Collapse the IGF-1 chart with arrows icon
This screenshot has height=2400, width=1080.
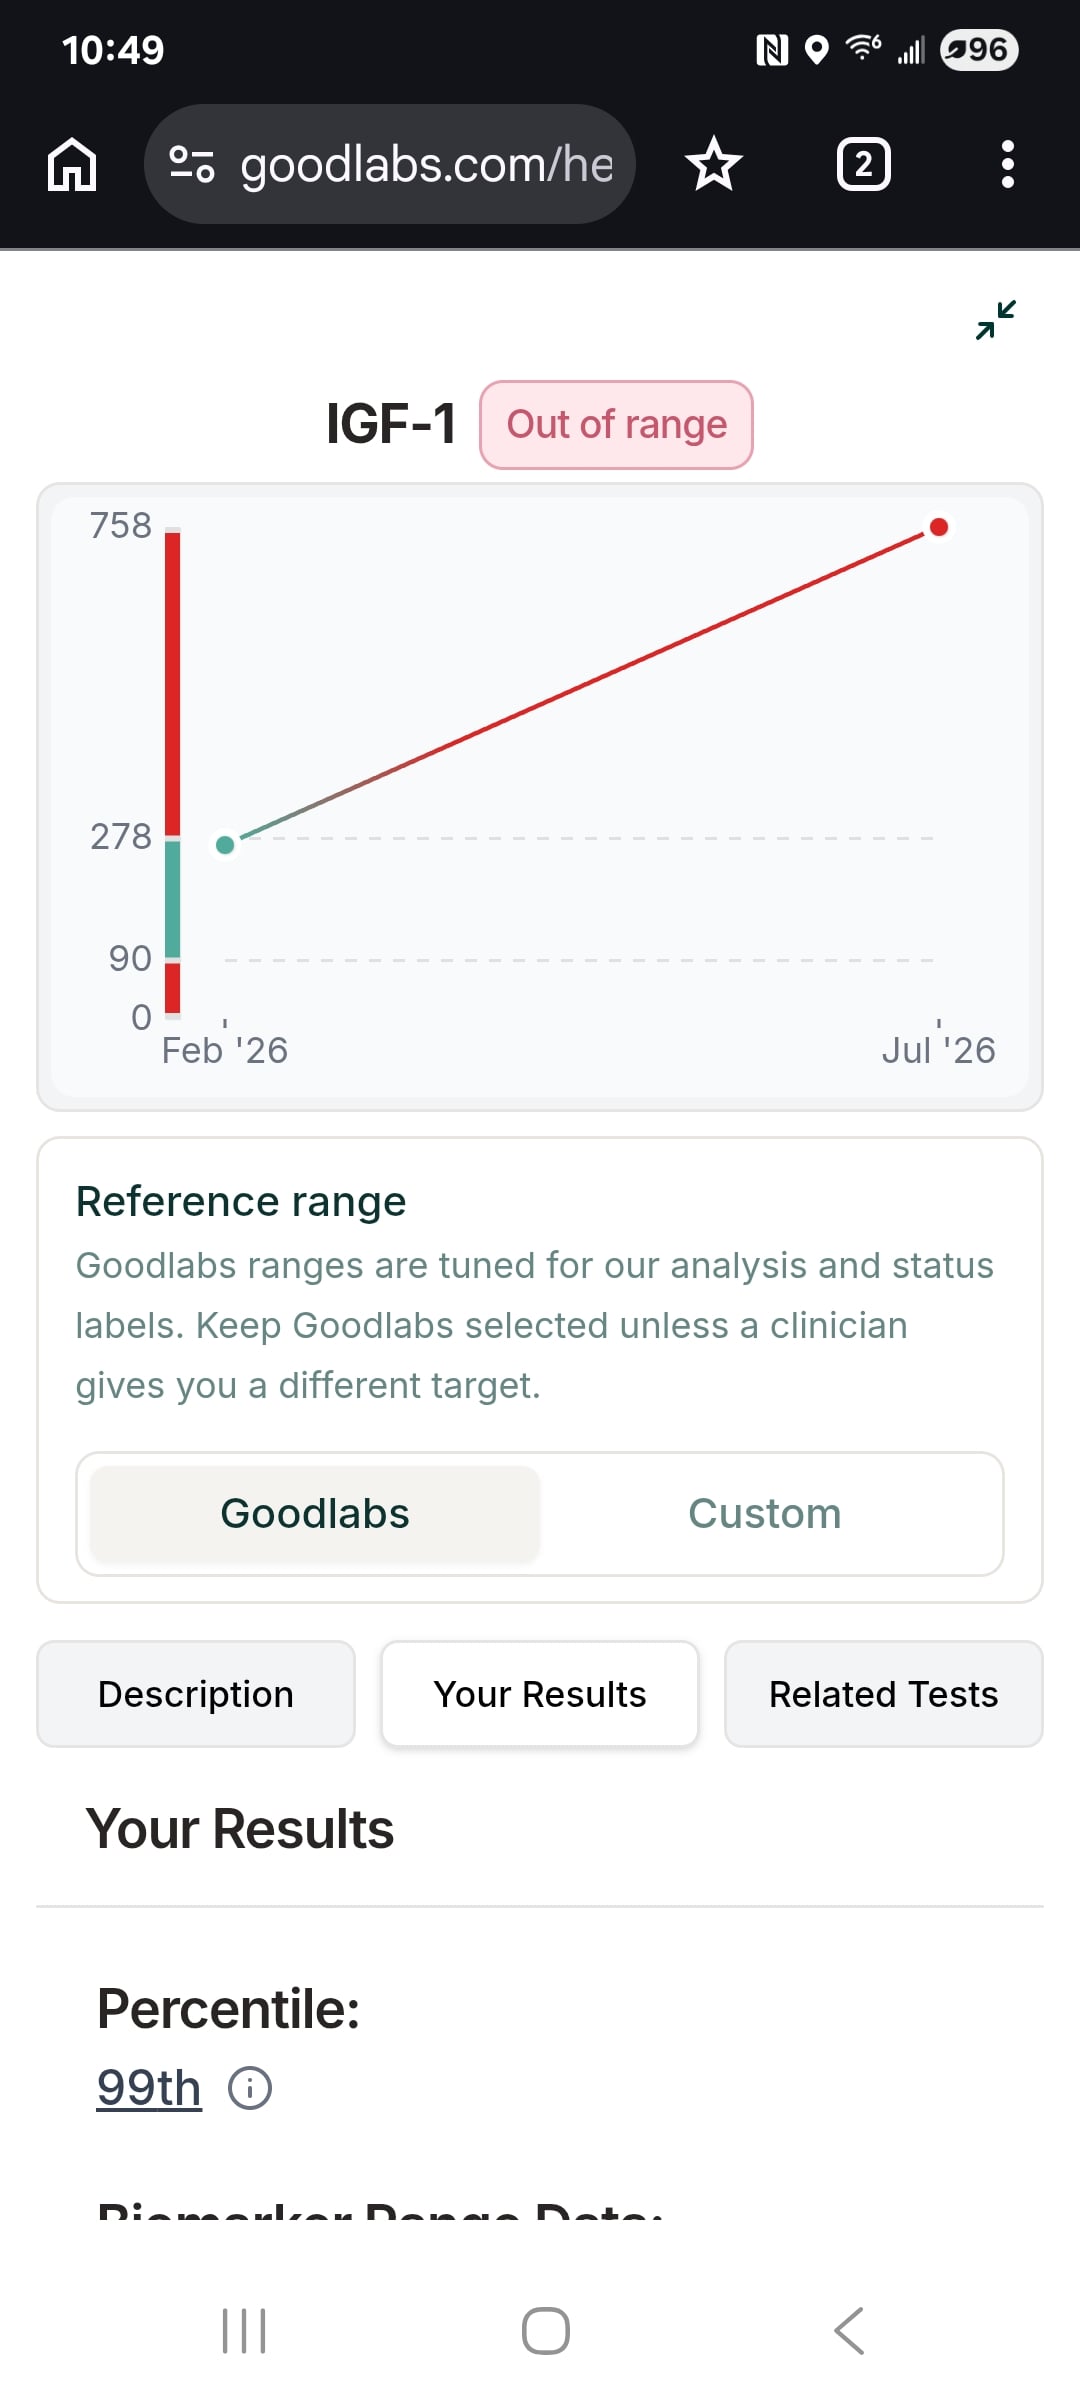996,320
